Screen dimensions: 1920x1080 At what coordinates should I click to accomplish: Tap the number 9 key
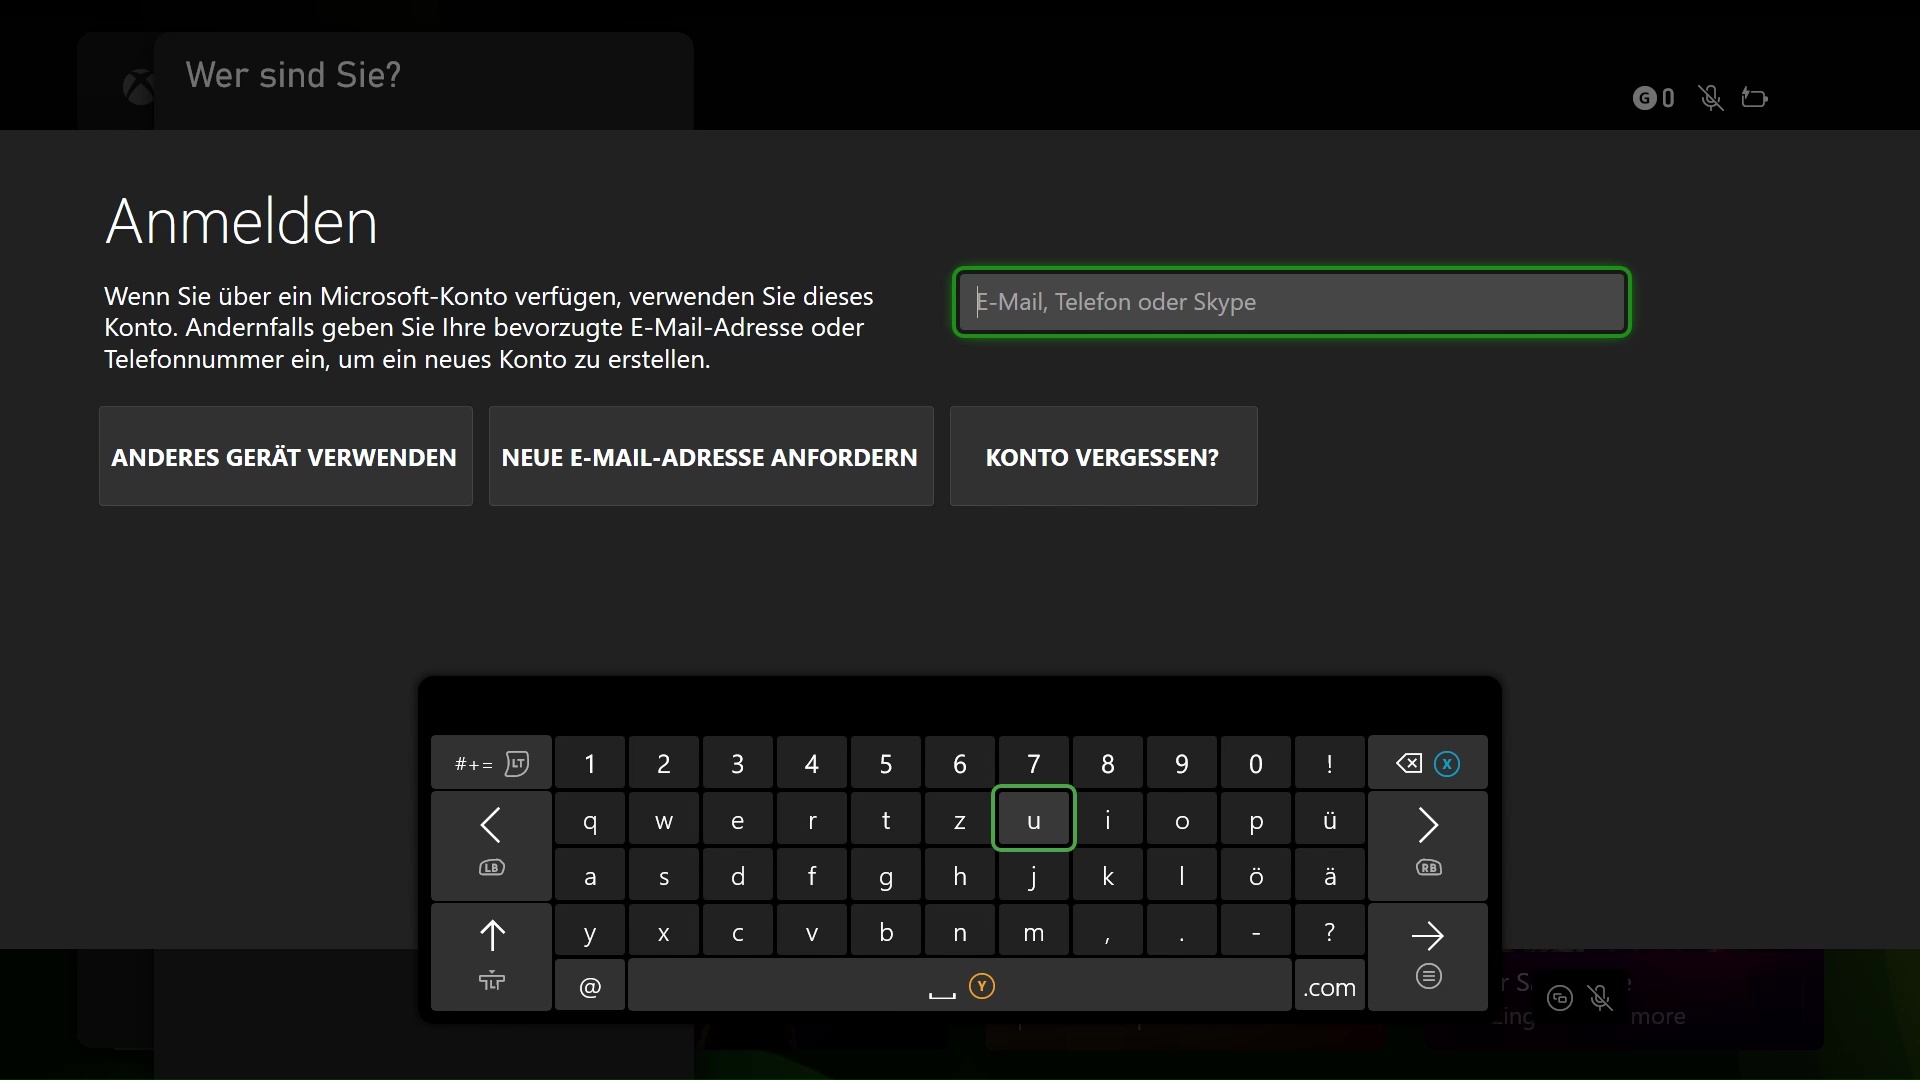click(1182, 763)
